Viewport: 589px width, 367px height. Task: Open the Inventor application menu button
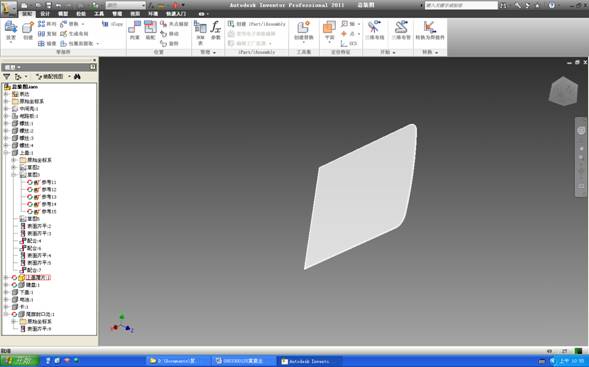pyautogui.click(x=9, y=8)
